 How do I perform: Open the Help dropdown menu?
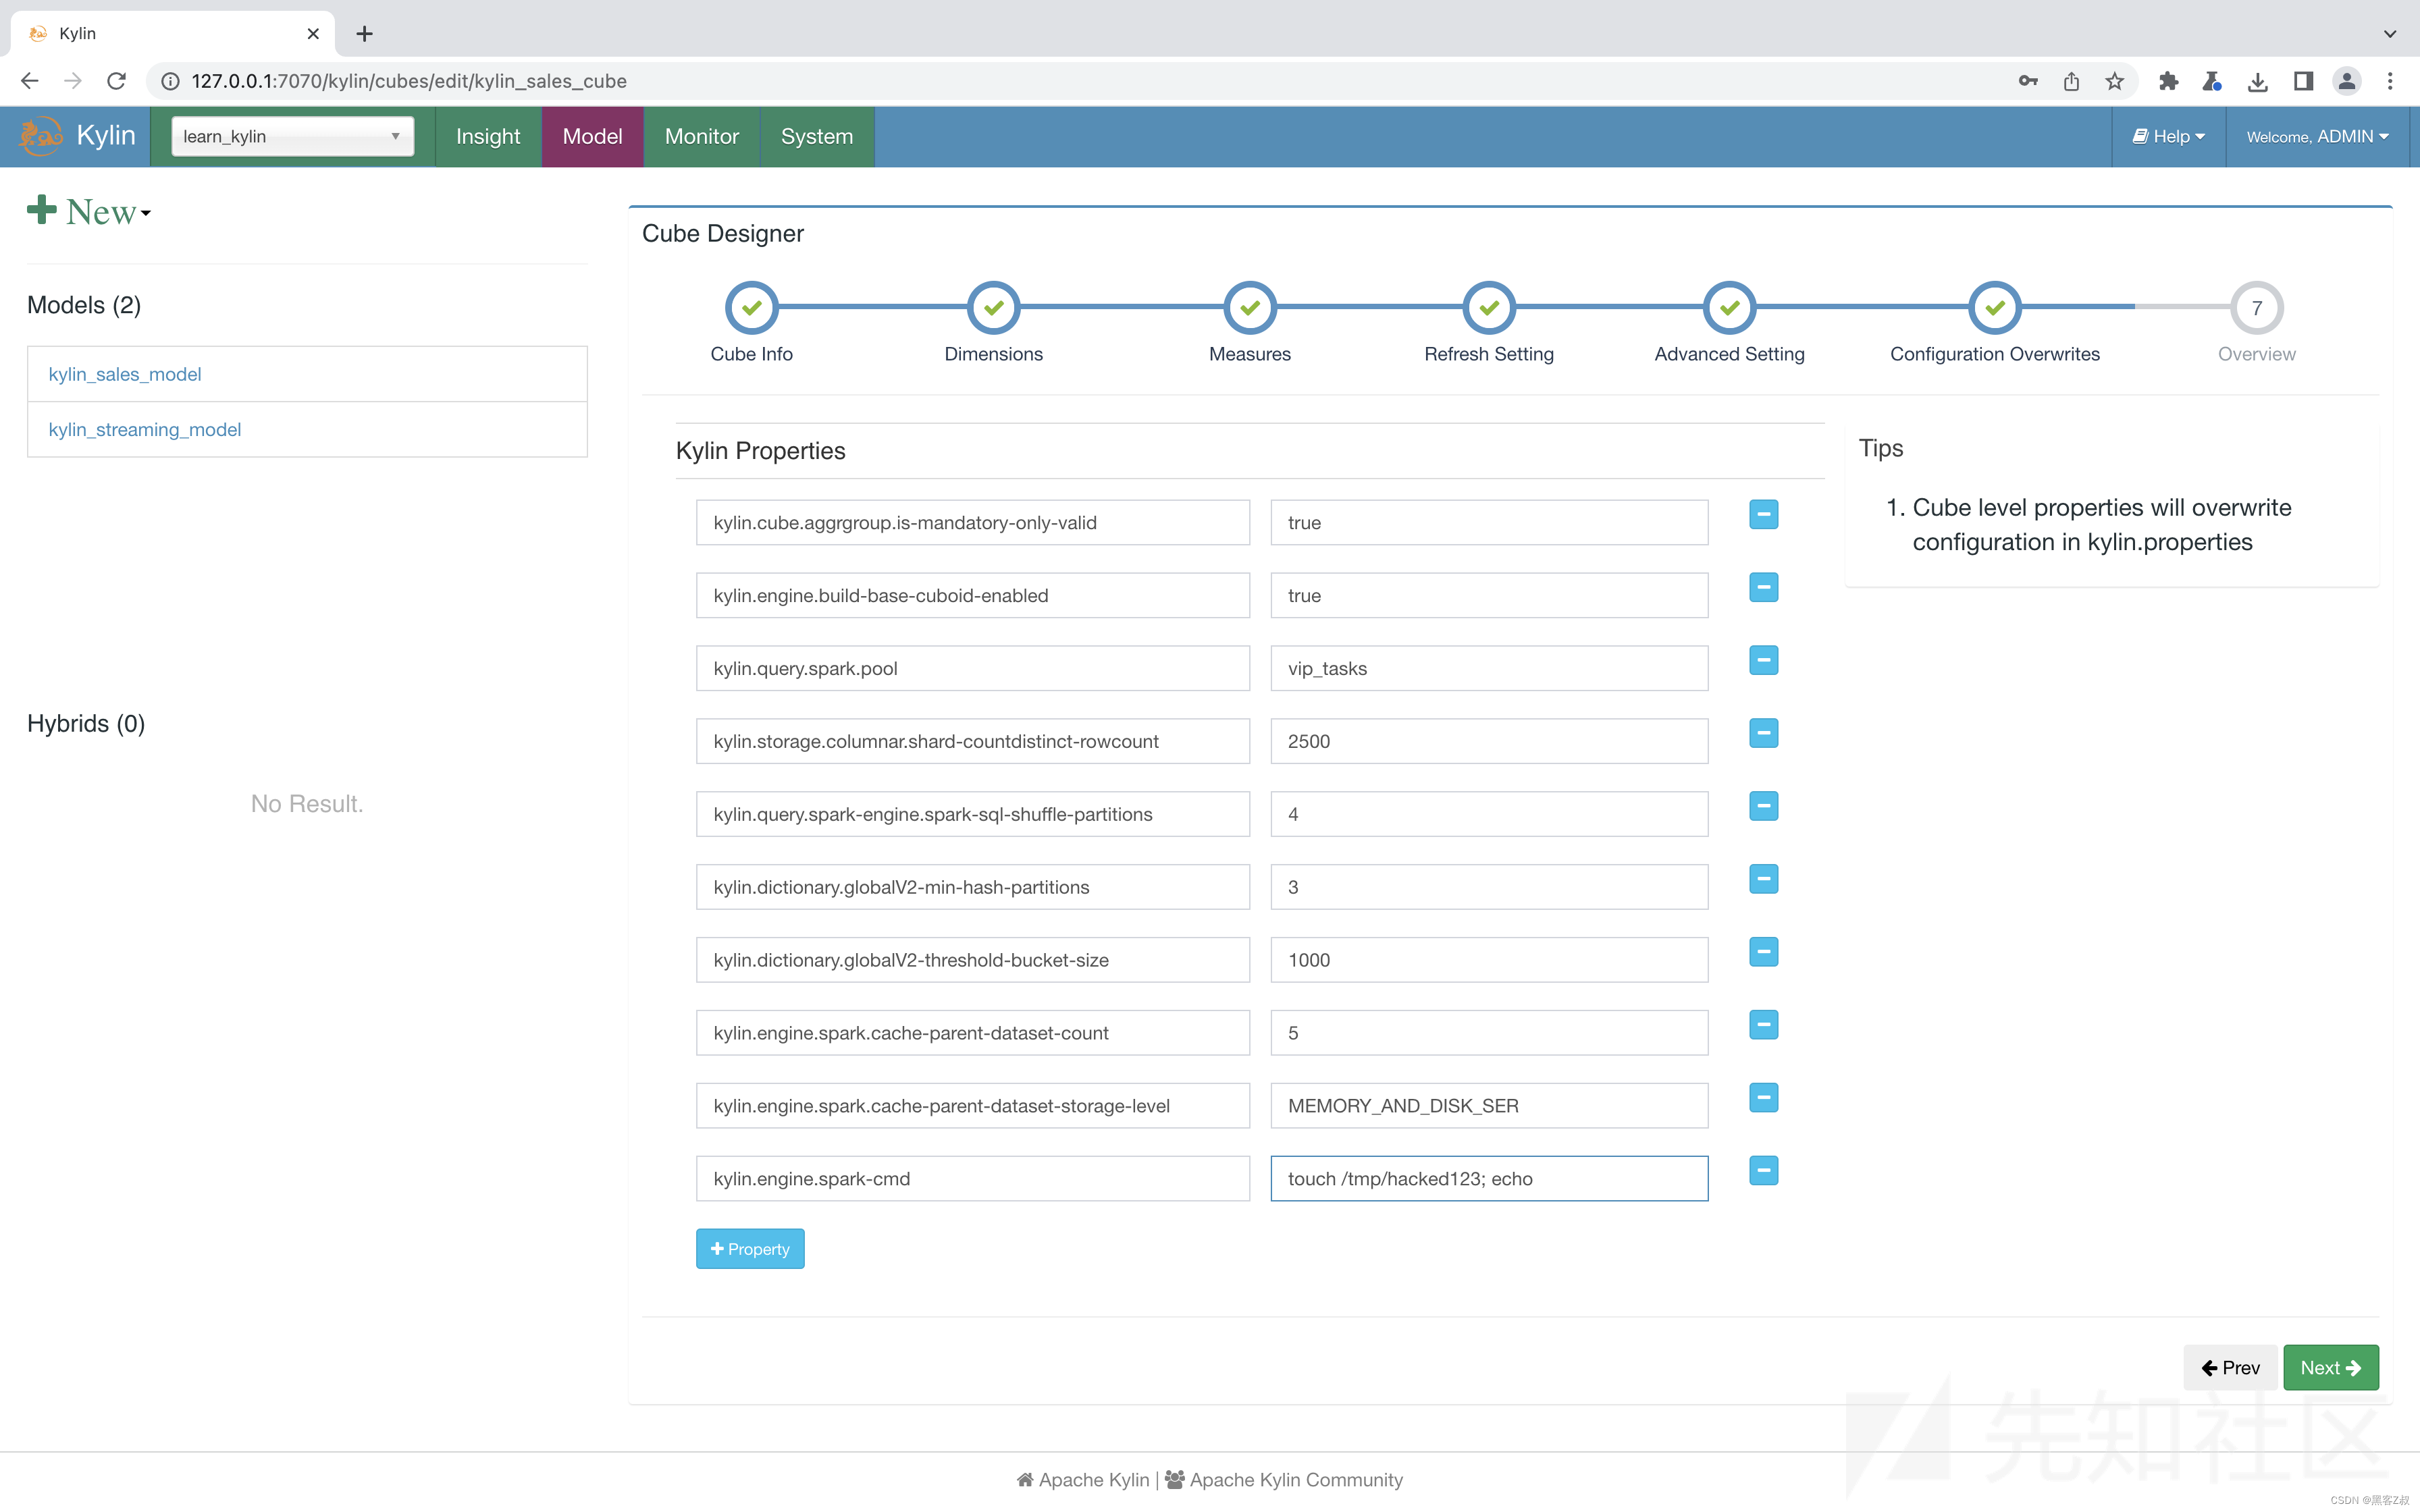[2168, 136]
